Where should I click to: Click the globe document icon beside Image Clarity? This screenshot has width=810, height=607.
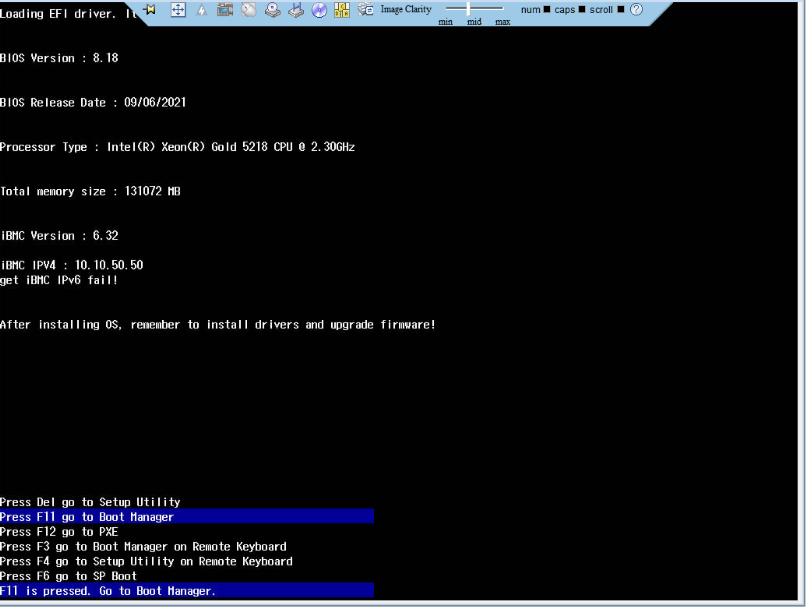pyautogui.click(x=366, y=10)
